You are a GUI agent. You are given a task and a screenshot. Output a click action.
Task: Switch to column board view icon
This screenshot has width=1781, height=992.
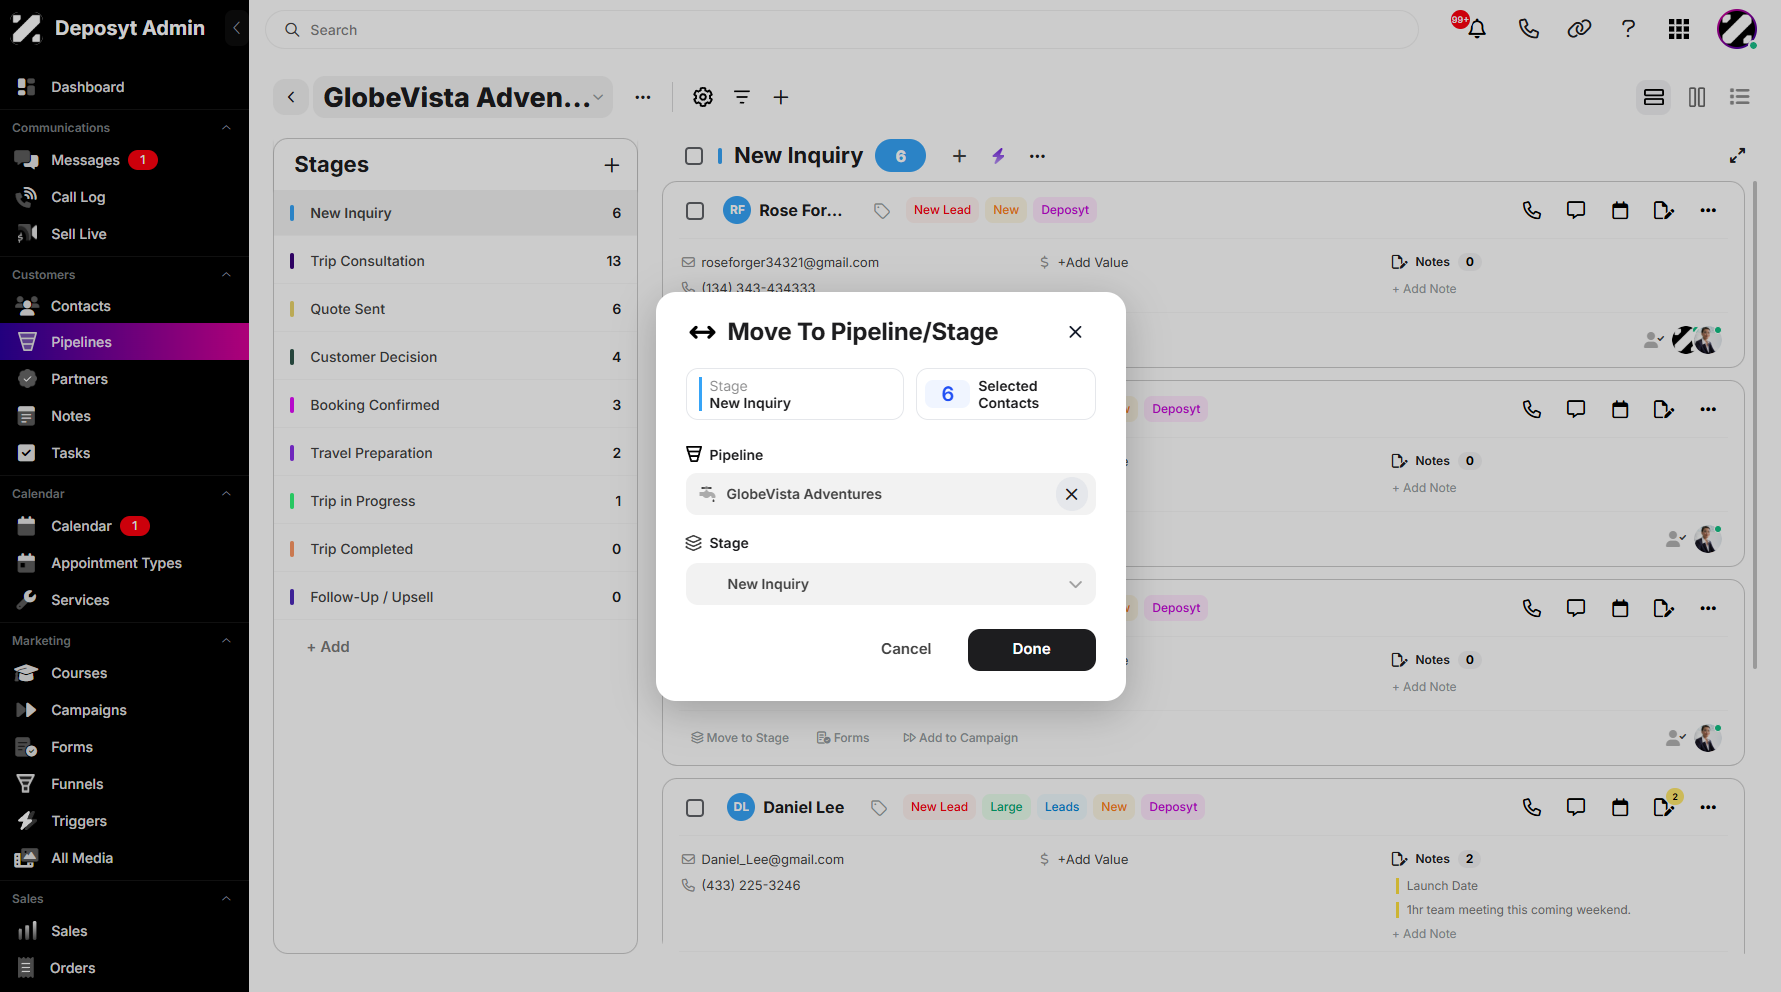coord(1697,97)
